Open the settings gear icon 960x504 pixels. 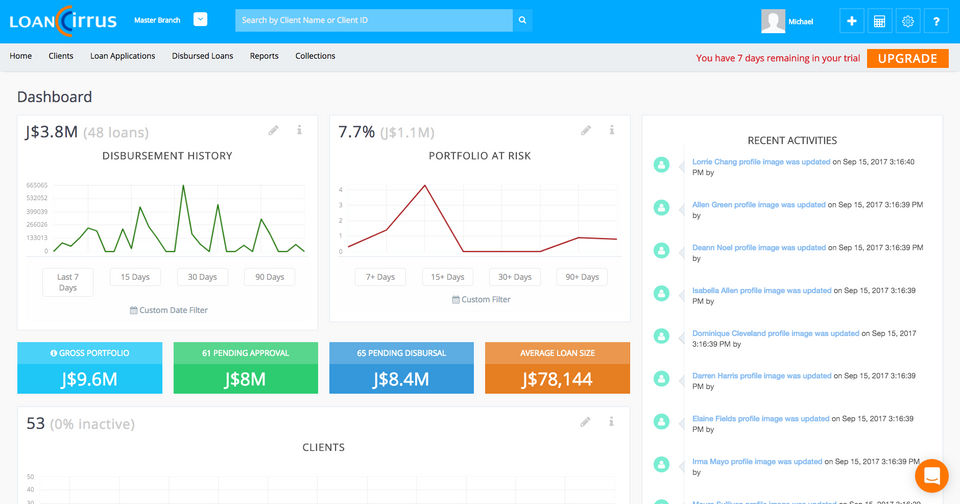click(x=908, y=21)
